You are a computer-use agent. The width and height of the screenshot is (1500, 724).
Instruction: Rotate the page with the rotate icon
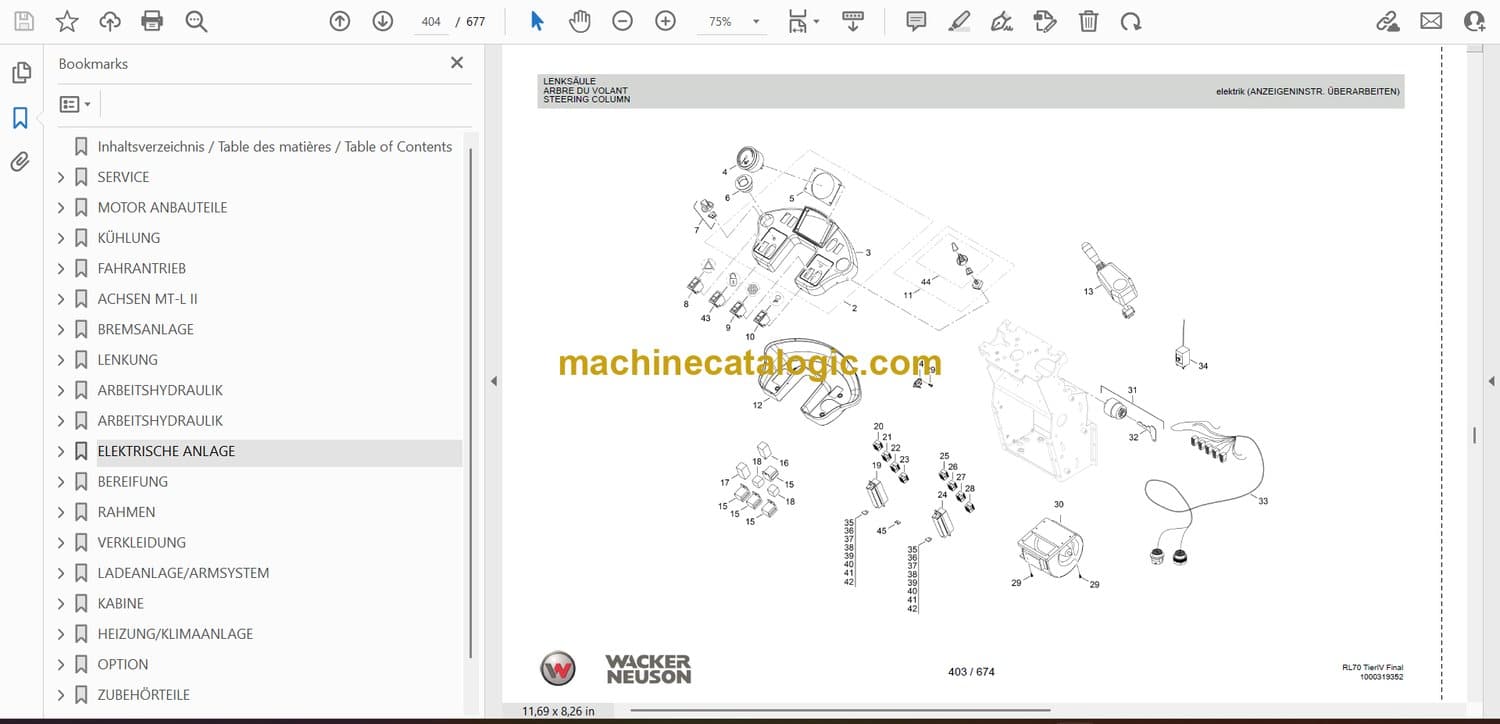click(1131, 21)
